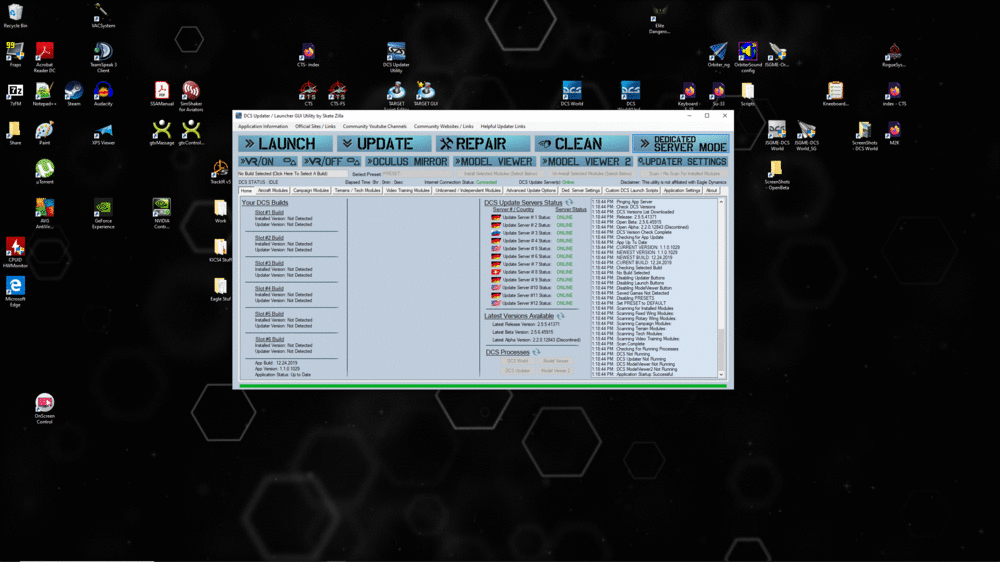Click the build selector field
The image size is (1000, 562).
tap(293, 174)
